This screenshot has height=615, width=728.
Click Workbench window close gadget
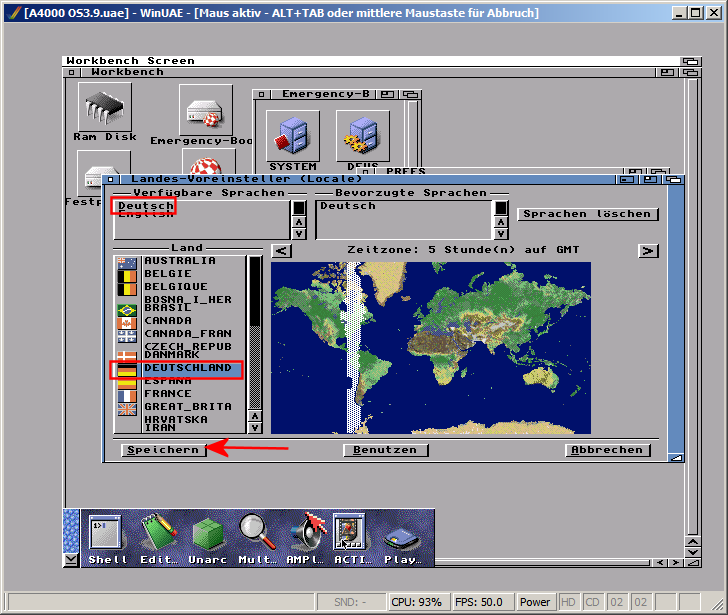tap(72, 72)
